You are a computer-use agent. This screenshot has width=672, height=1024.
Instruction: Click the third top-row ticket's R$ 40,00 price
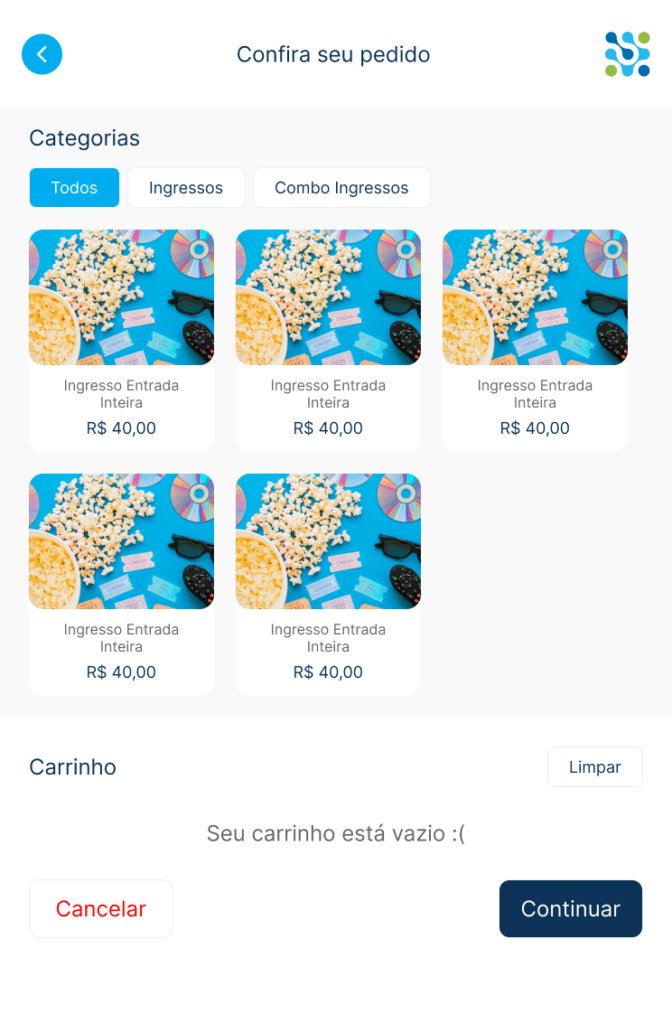535,429
